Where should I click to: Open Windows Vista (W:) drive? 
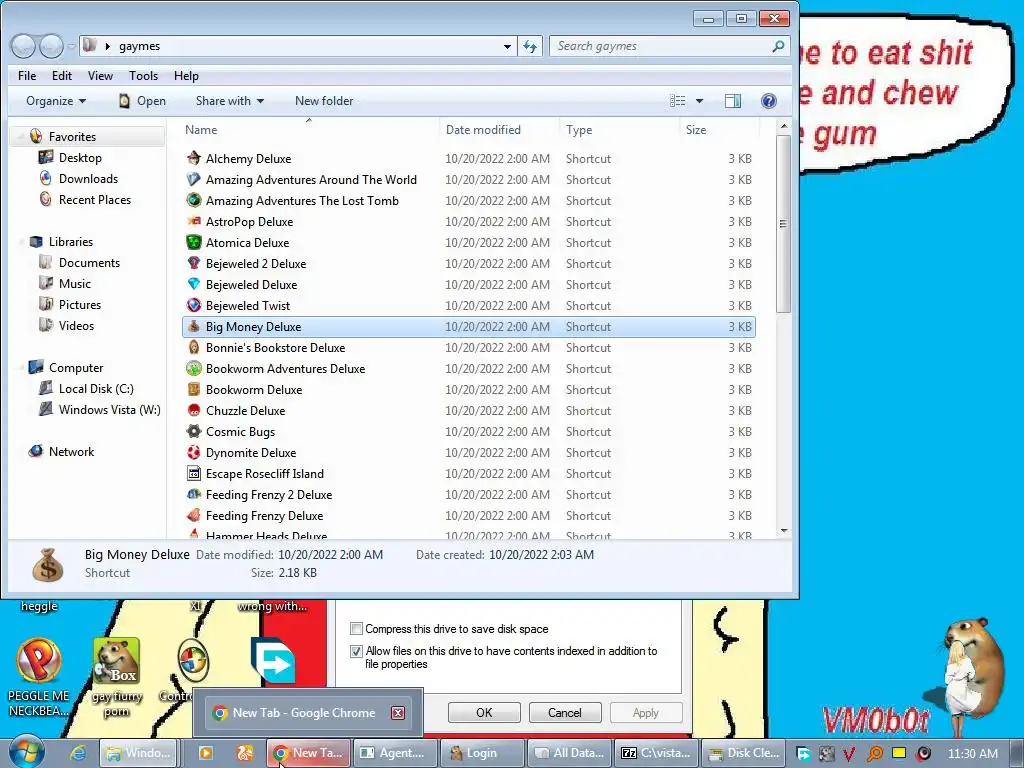(109, 409)
